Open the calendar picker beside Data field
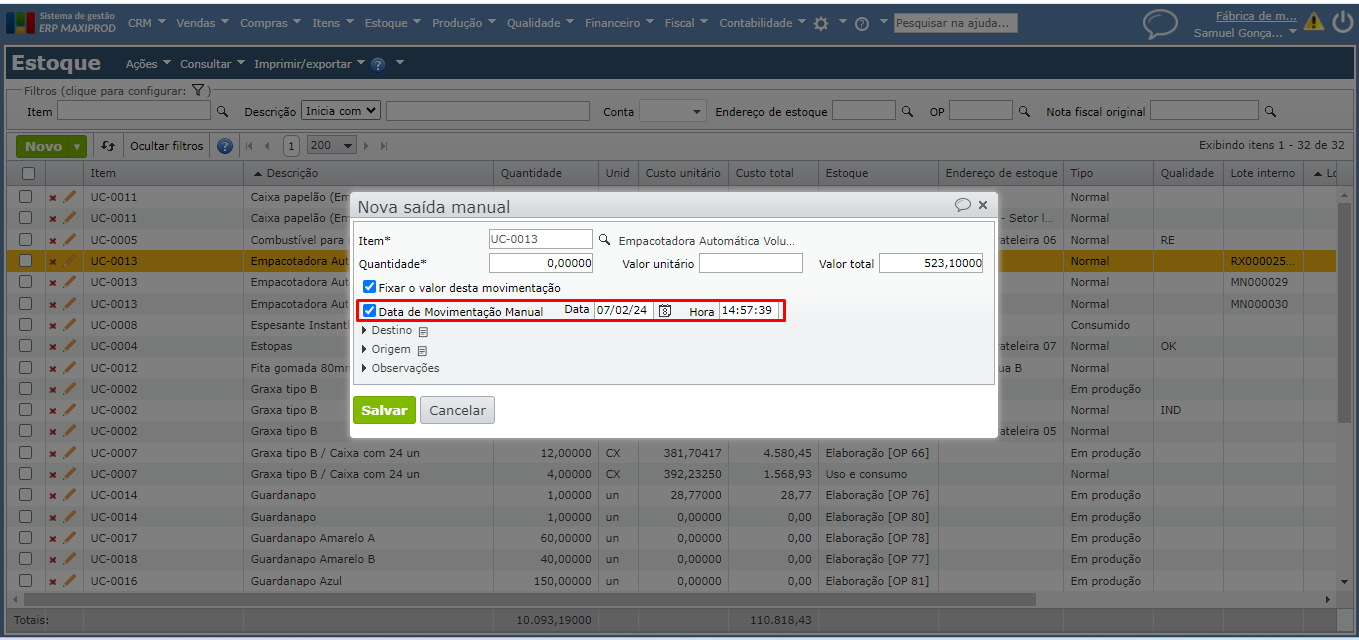The image size is (1359, 640). click(x=664, y=311)
